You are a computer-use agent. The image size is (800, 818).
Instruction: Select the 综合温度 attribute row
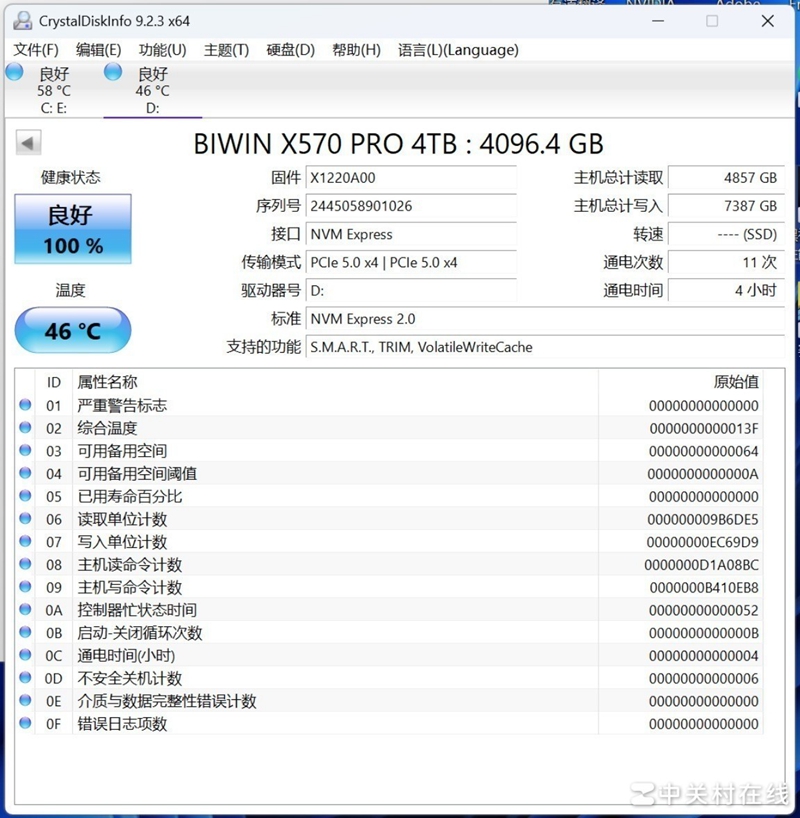389,428
